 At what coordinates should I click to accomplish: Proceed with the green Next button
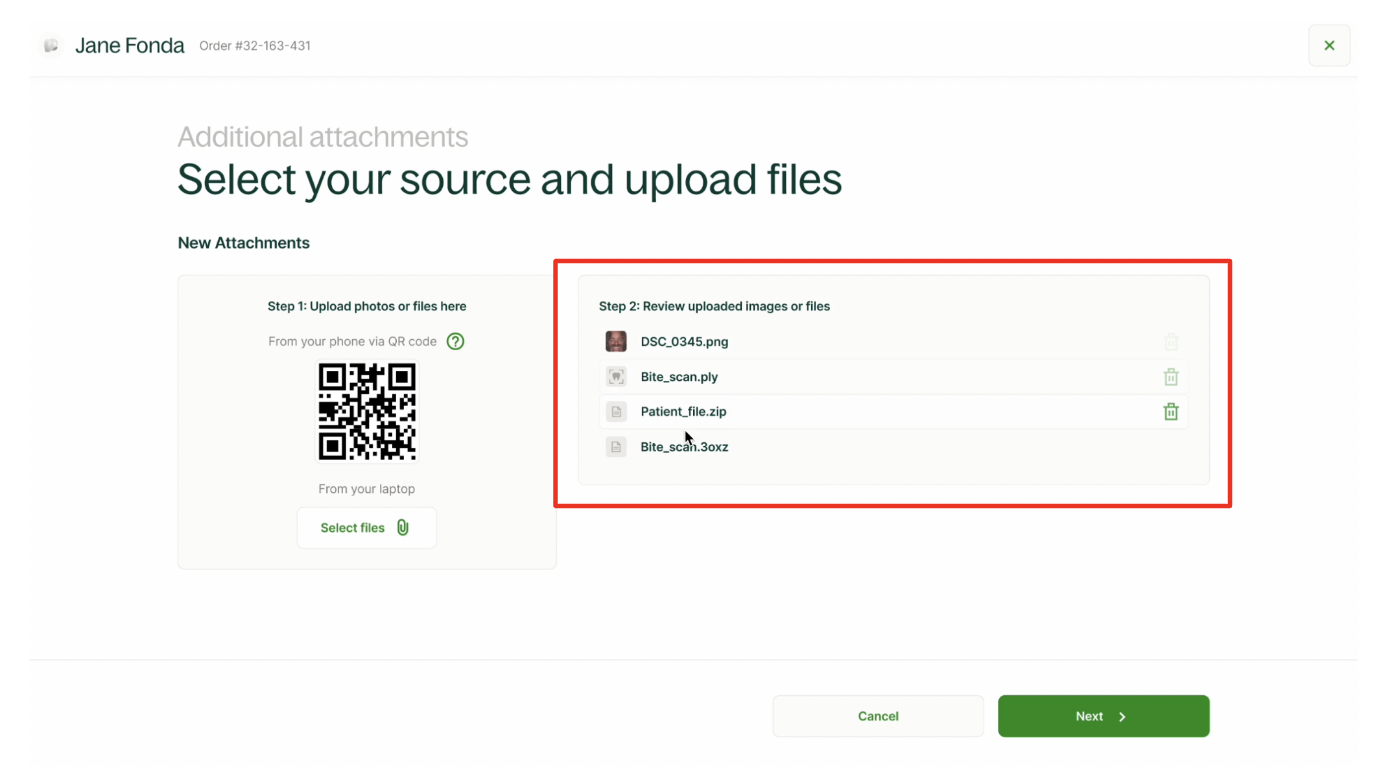tap(1103, 716)
